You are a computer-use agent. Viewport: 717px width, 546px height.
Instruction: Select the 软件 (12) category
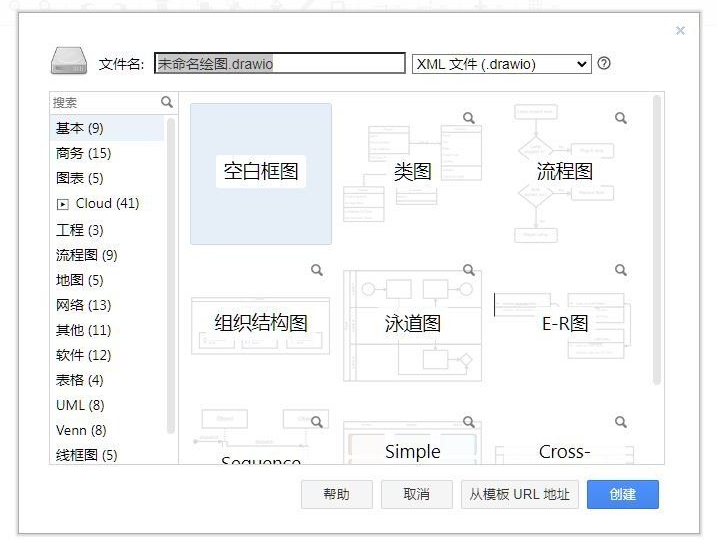[107, 355]
